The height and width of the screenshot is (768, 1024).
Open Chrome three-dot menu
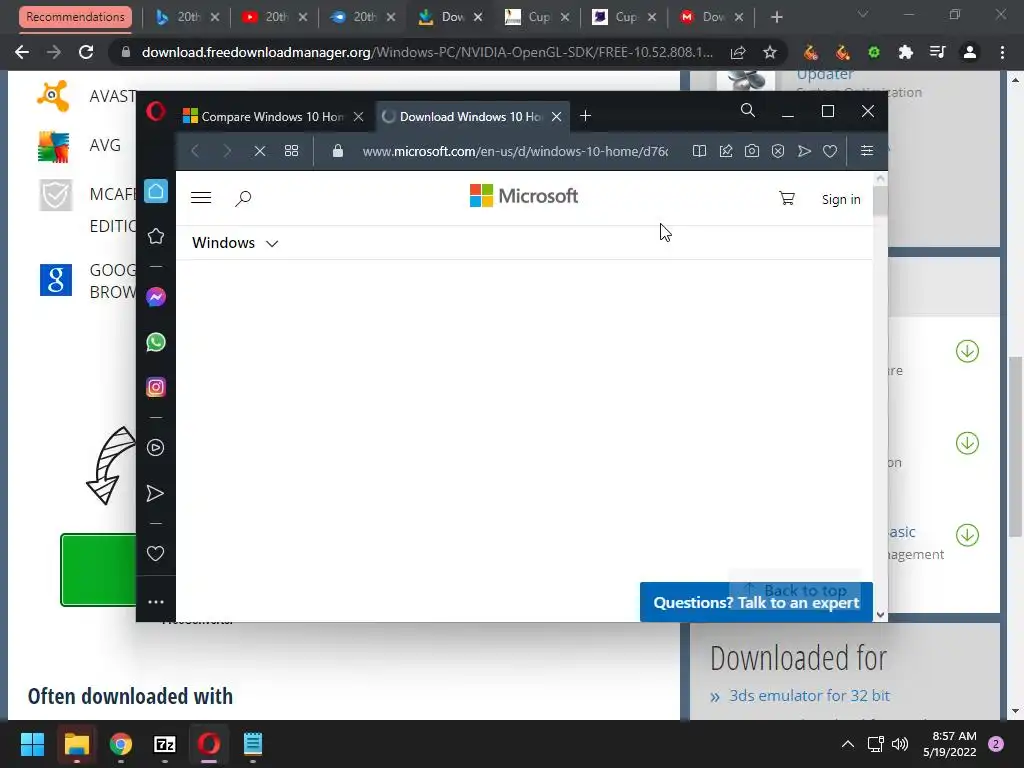pos(1002,52)
